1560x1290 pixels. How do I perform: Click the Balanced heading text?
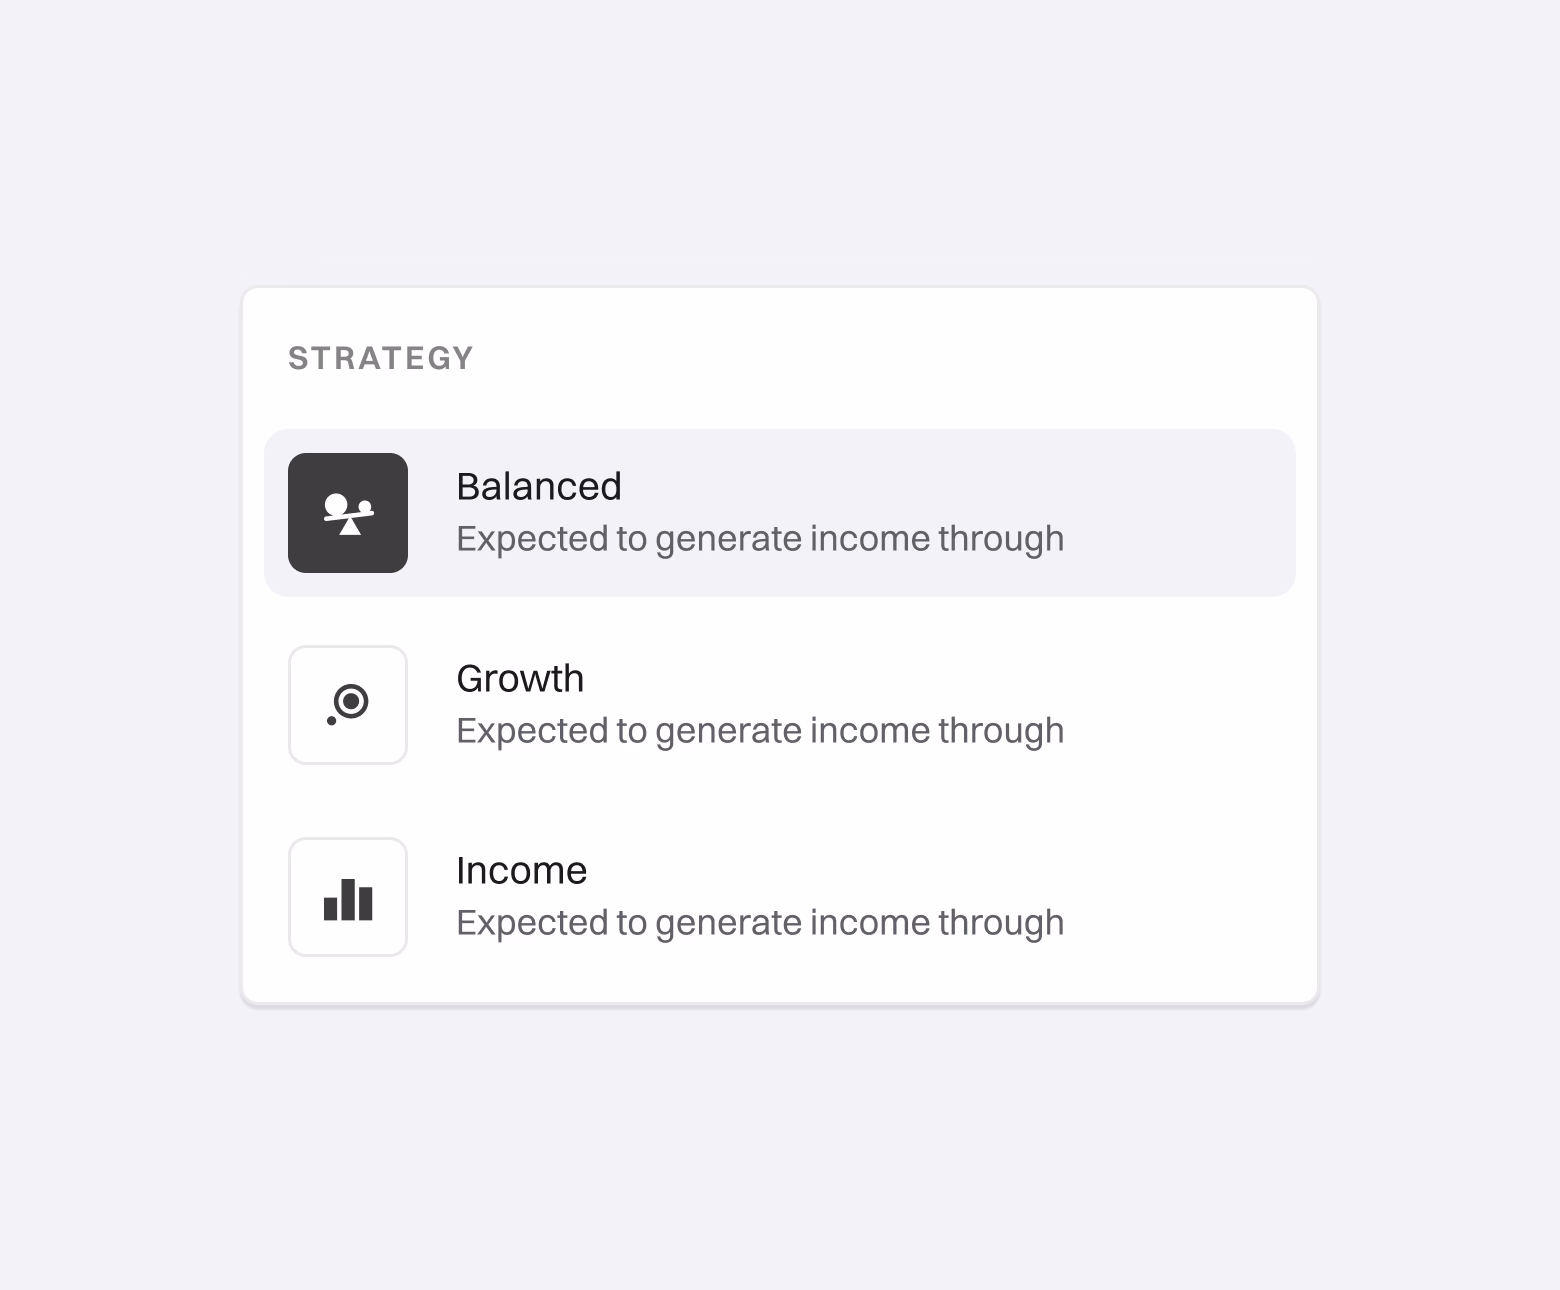539,486
